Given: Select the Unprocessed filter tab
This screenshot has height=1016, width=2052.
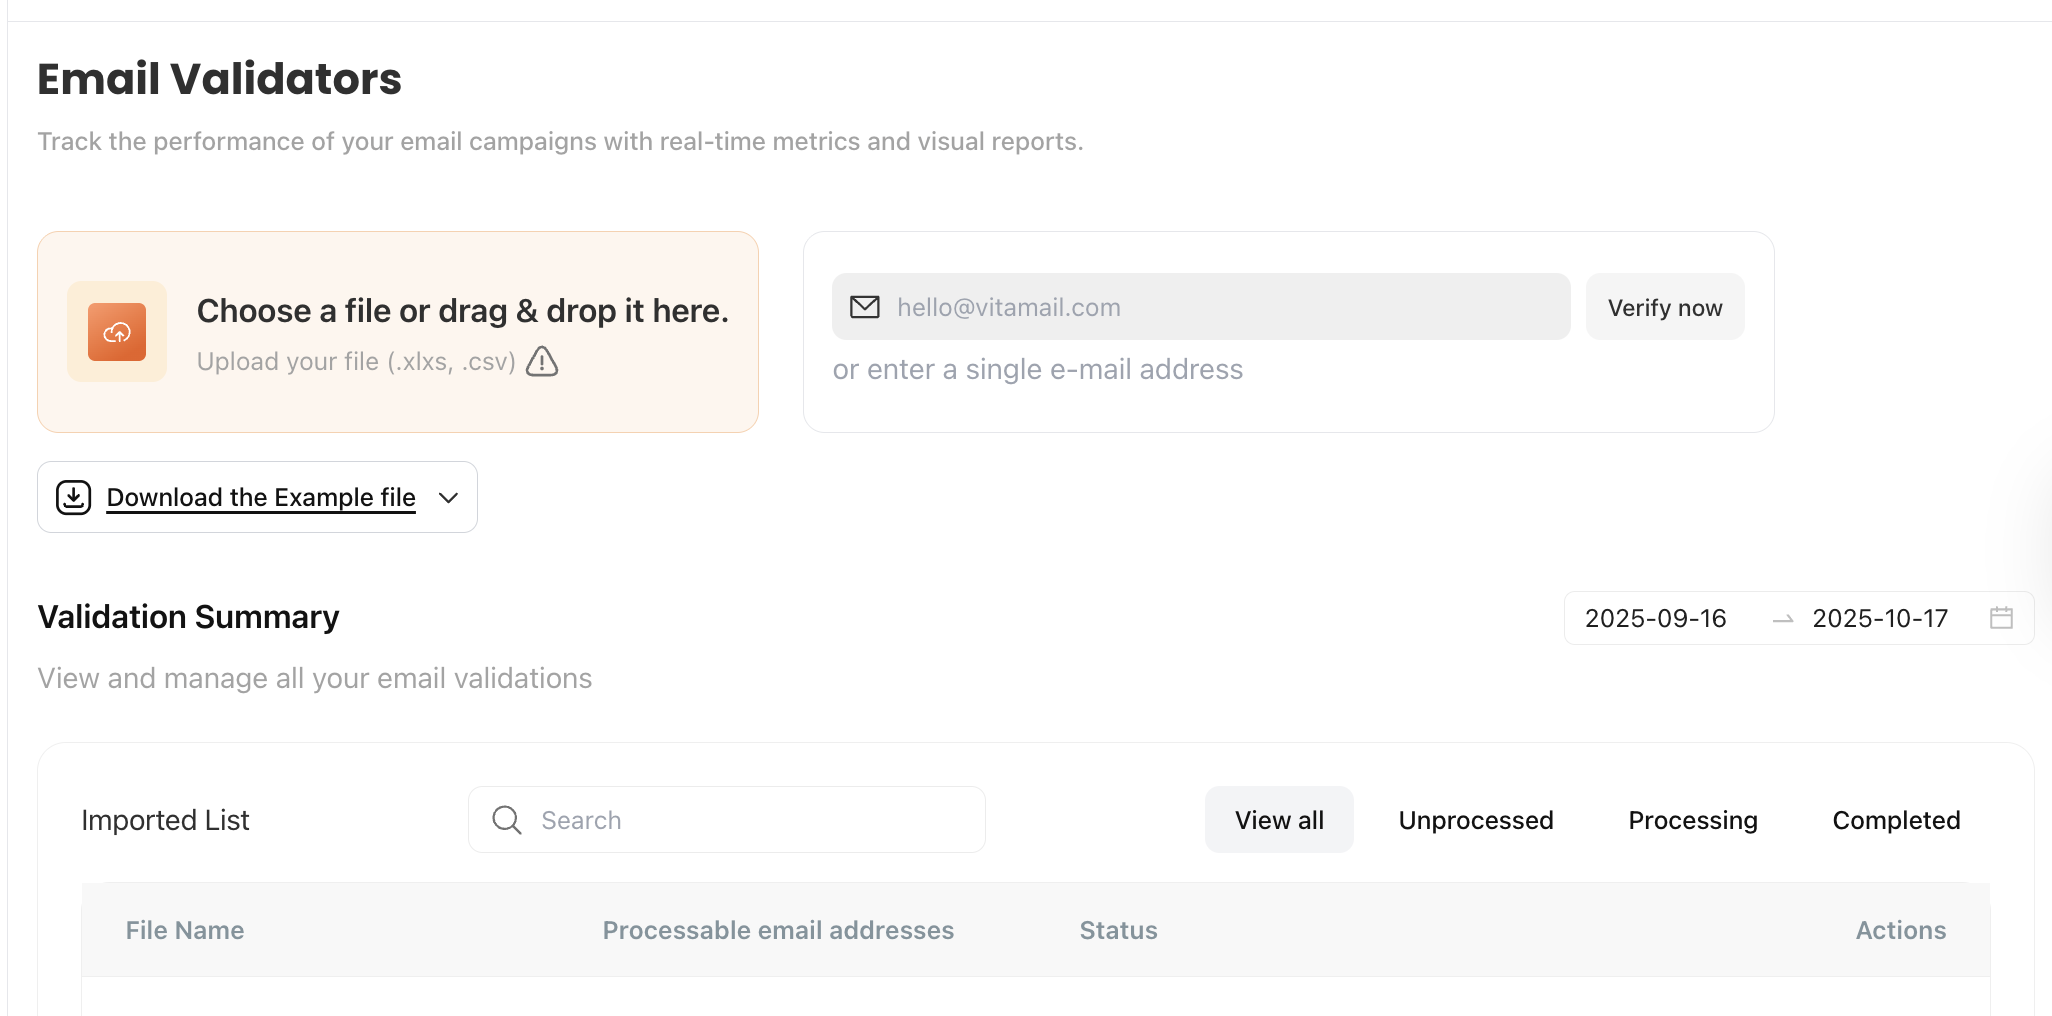Looking at the screenshot, I should 1476,820.
